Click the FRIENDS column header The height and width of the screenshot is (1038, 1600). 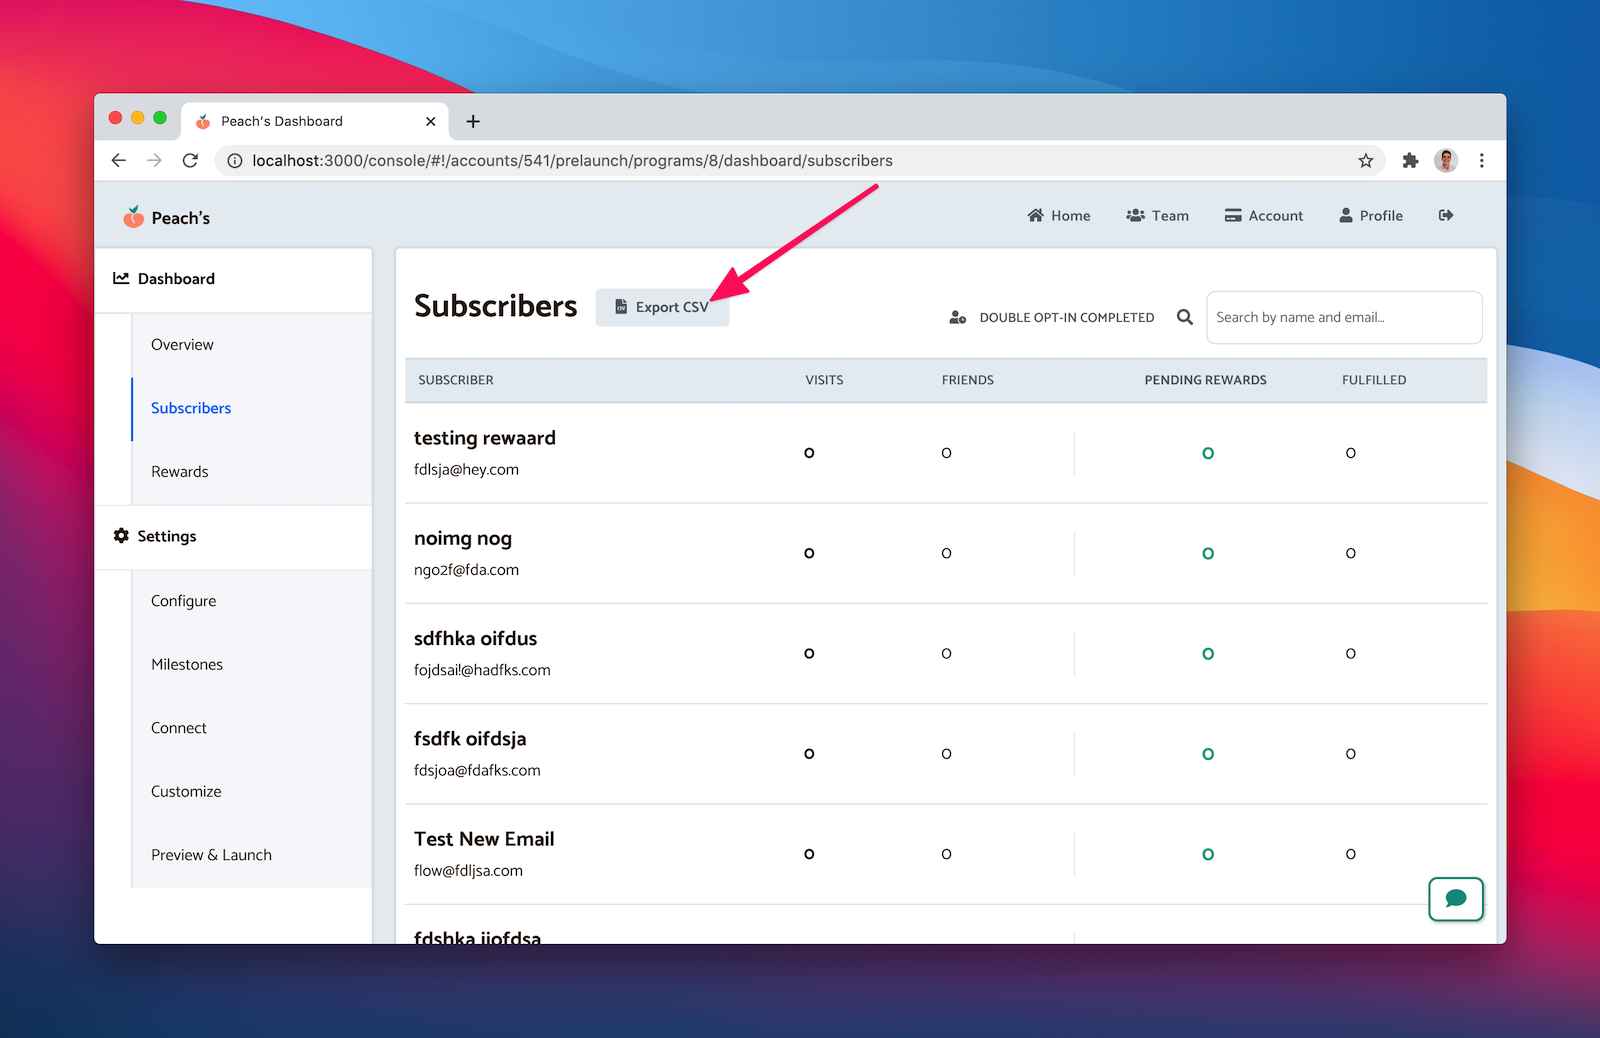click(967, 380)
